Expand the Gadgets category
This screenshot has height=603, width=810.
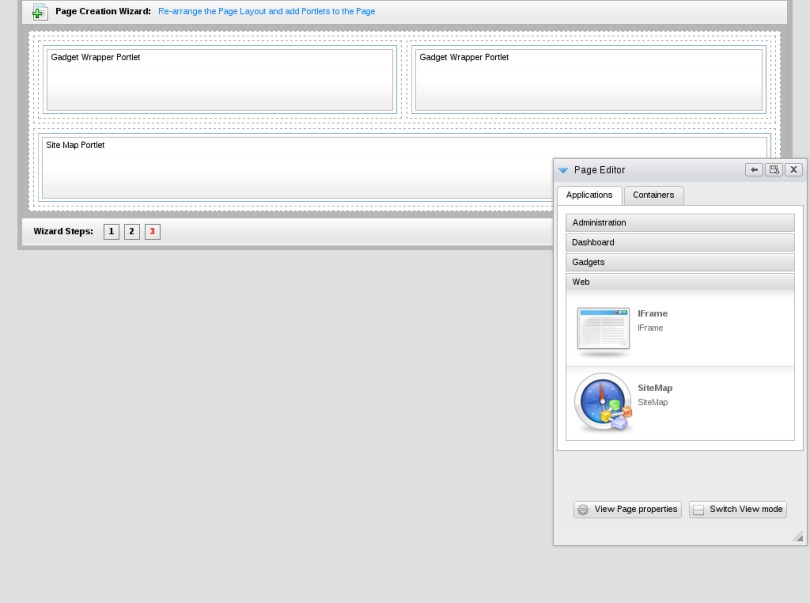point(680,262)
